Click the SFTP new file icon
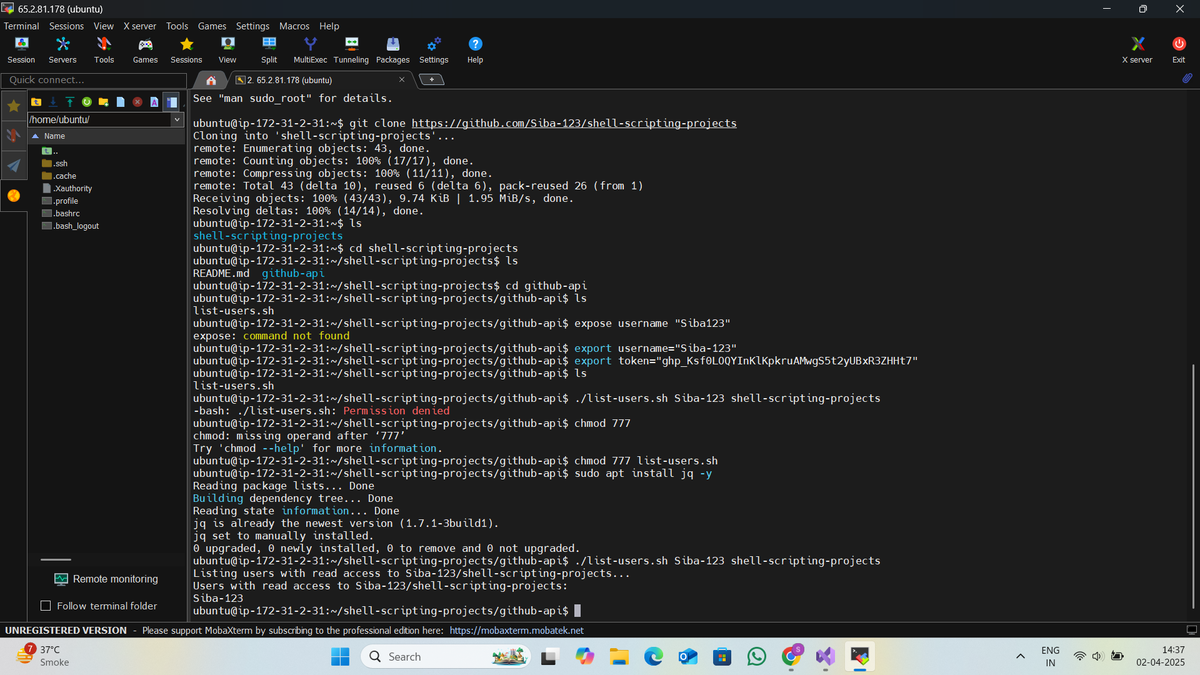Viewport: 1200px width, 675px height. tap(120, 101)
